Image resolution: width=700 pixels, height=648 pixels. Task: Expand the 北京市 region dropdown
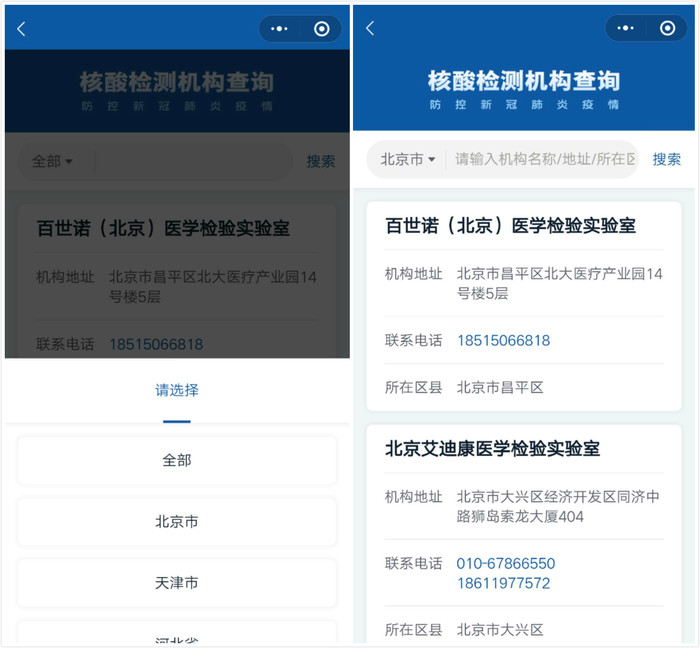[x=408, y=159]
